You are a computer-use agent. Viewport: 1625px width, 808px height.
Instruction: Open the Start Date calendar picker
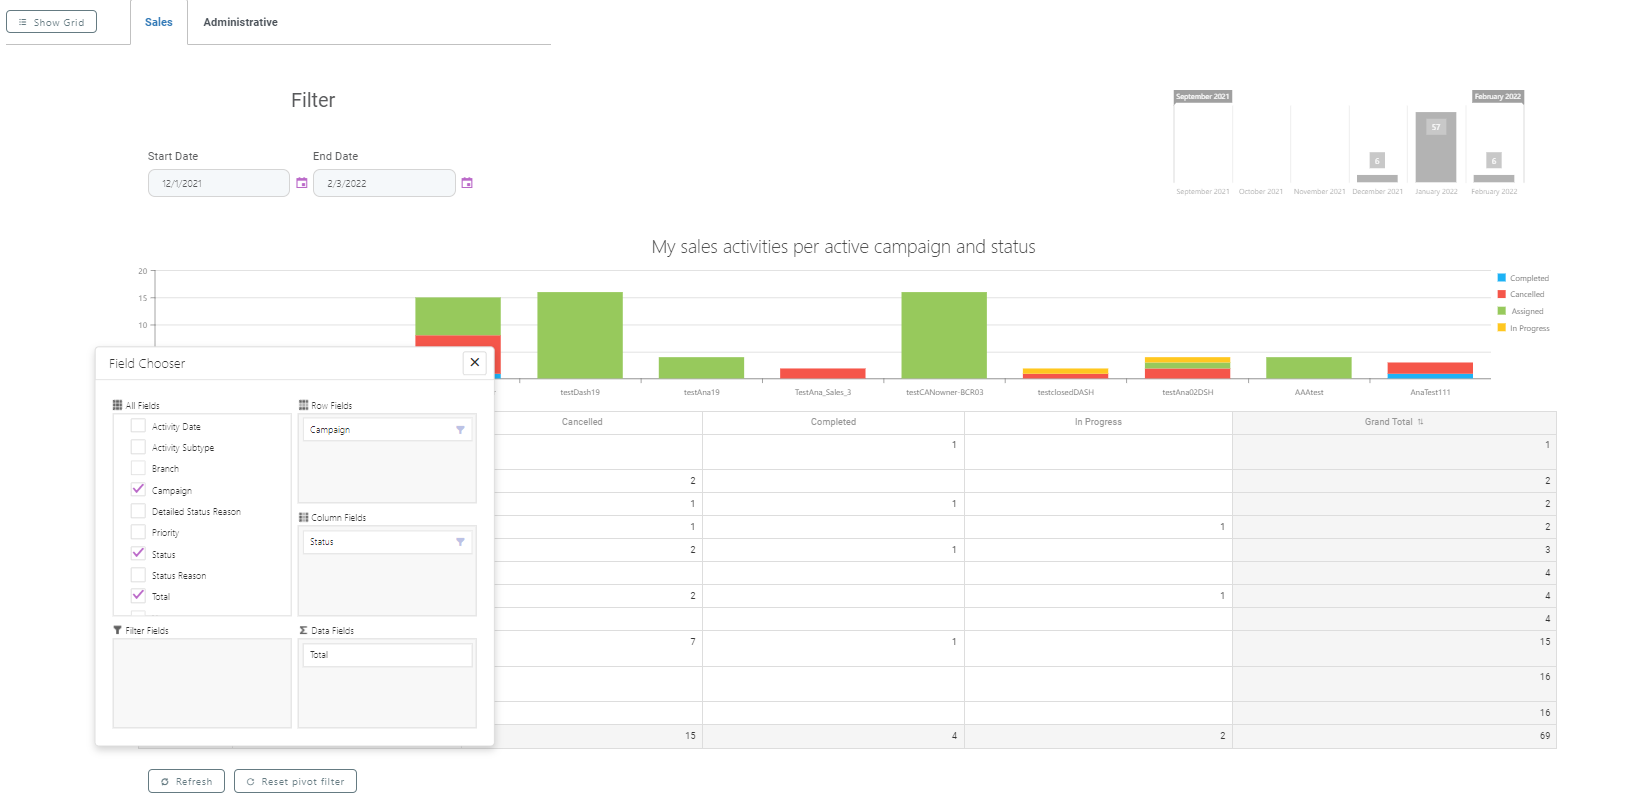point(301,183)
